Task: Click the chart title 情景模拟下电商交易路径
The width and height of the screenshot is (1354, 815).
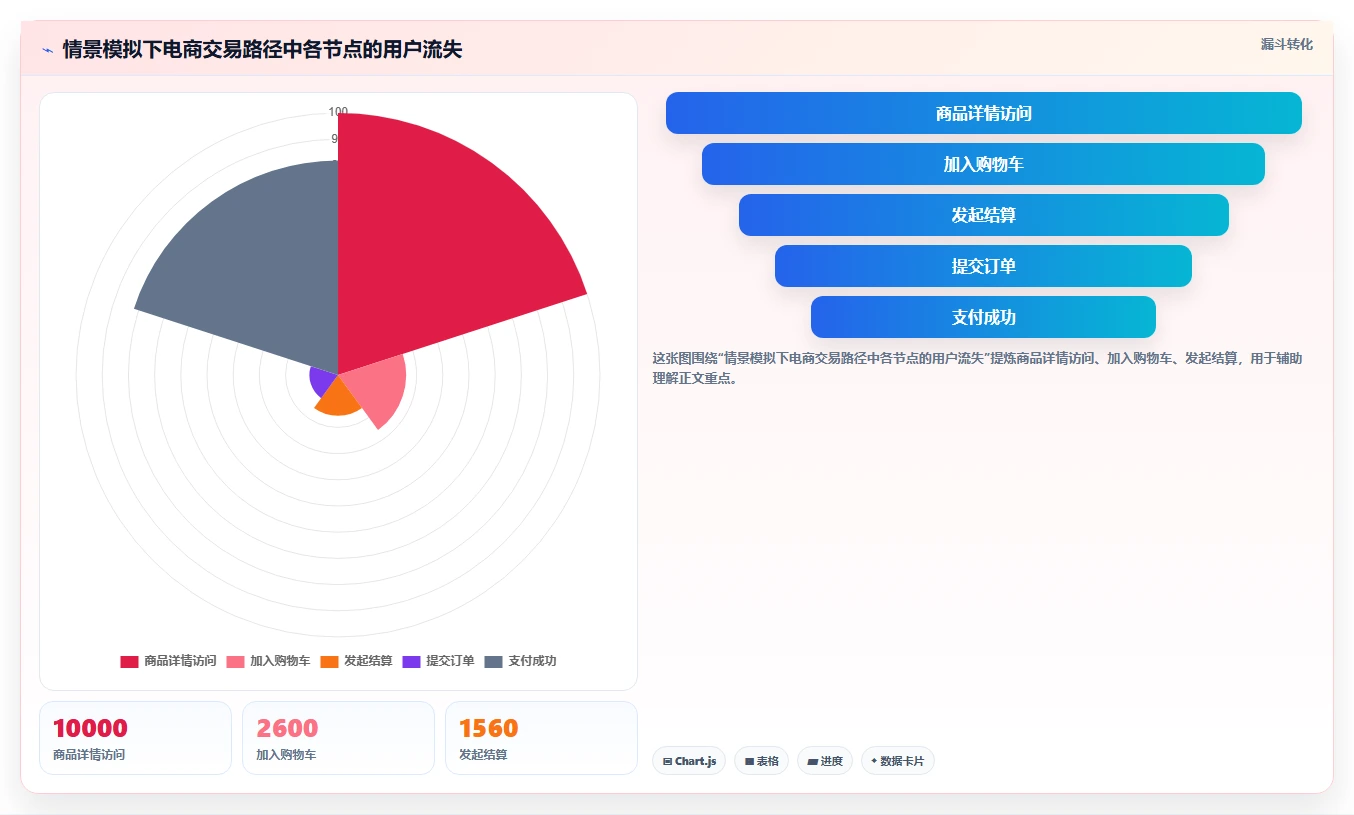Action: click(262, 49)
